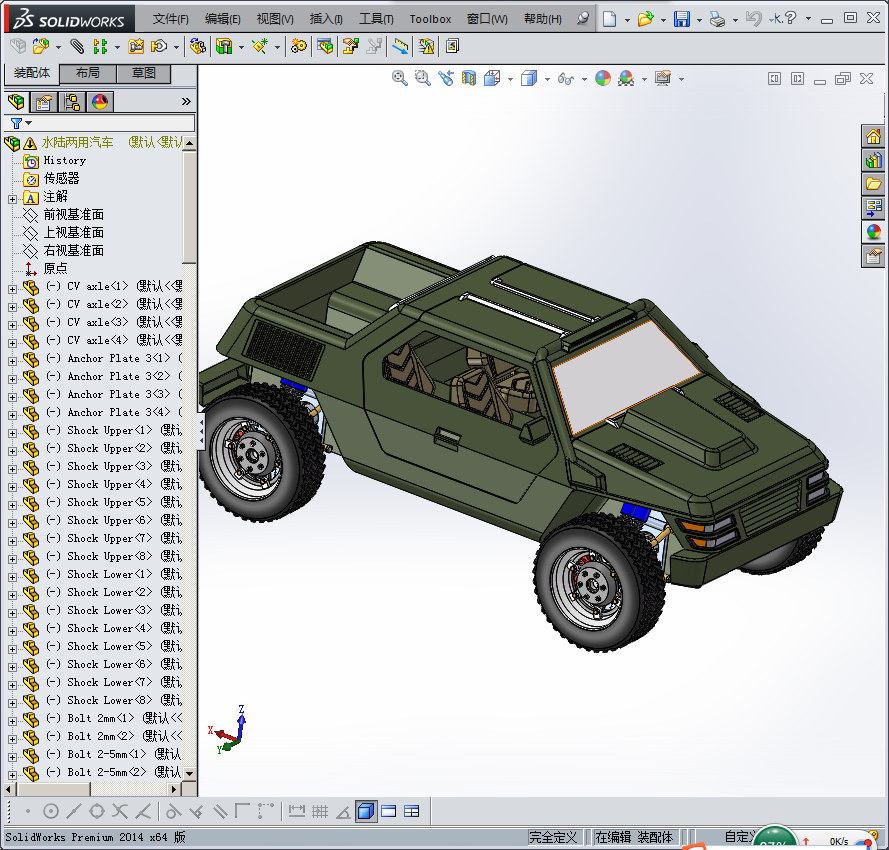Click the Print icon
Screen dimensions: 889x850
tap(717, 19)
